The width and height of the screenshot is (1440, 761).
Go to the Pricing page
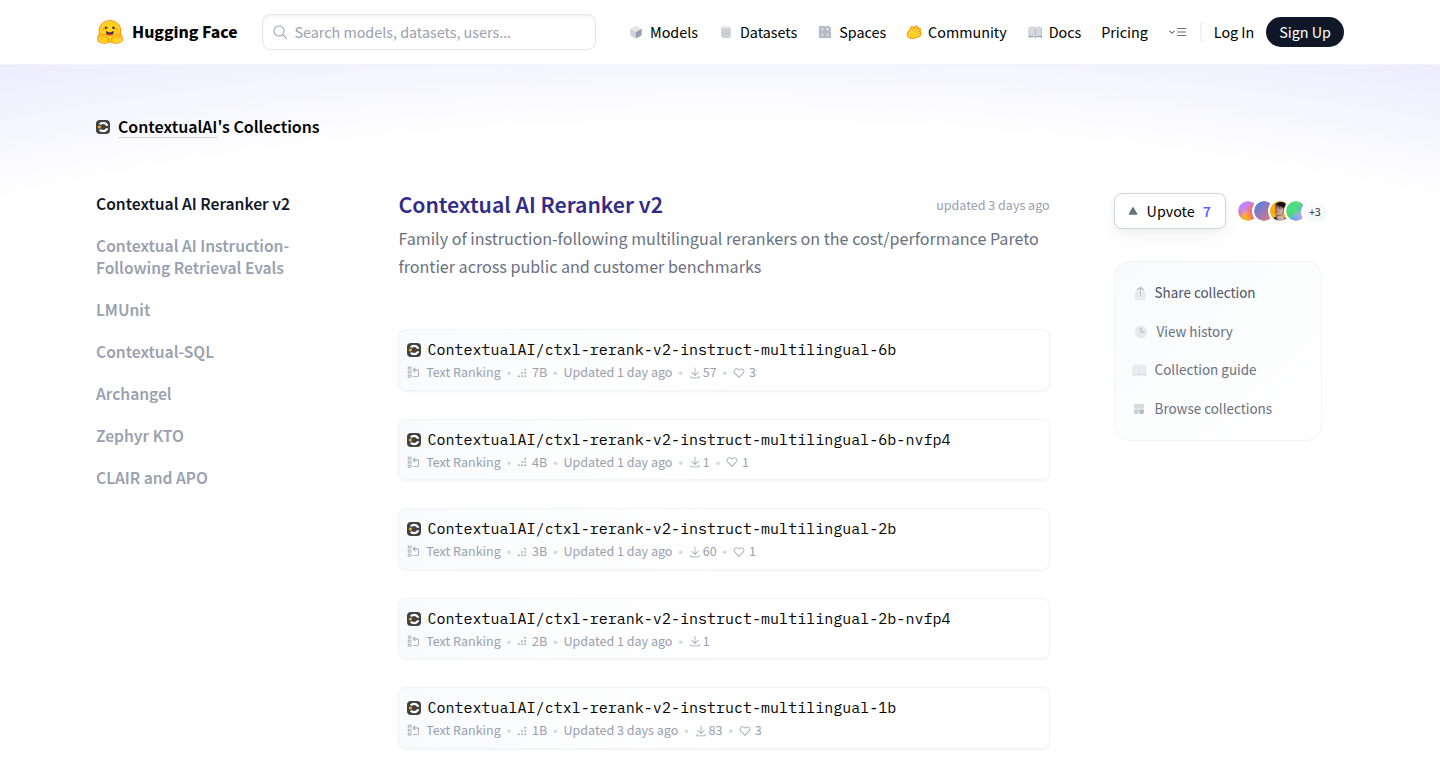click(1124, 32)
